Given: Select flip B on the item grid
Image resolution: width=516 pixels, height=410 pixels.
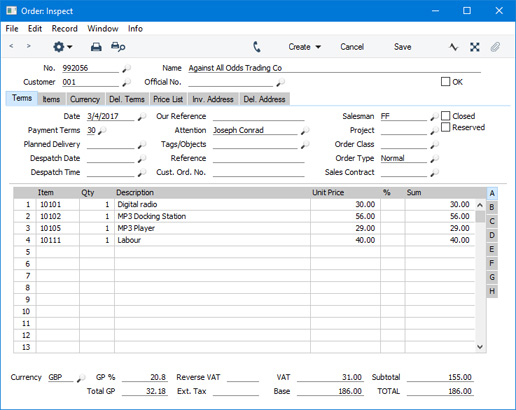Looking at the screenshot, I should tap(492, 207).
